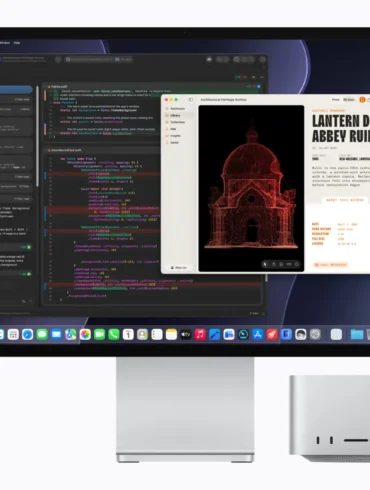The image size is (370, 490).
Task: Open Xcode hammer icon in the Dock
Action: point(214,334)
